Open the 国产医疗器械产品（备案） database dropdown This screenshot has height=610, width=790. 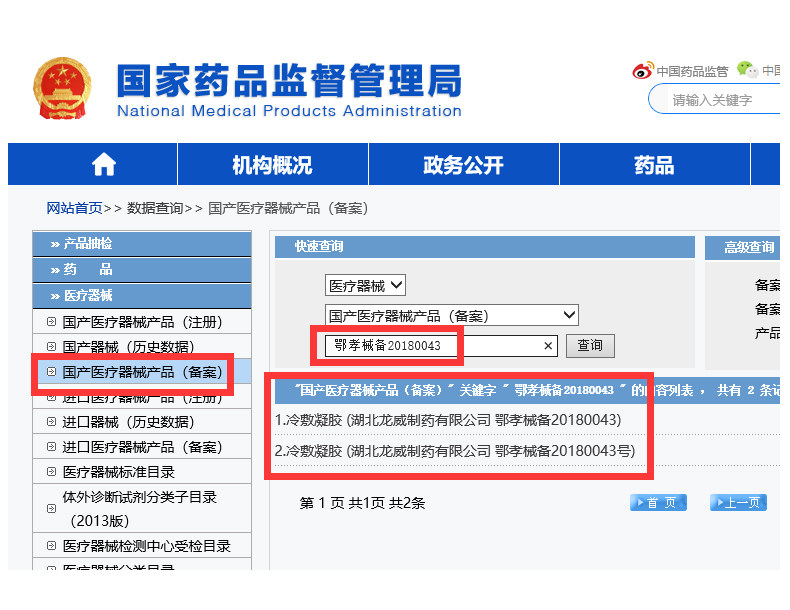point(451,315)
